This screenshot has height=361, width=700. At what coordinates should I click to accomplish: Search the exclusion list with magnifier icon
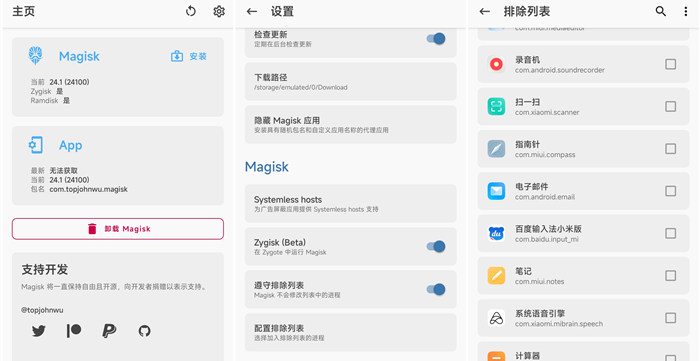click(x=661, y=11)
